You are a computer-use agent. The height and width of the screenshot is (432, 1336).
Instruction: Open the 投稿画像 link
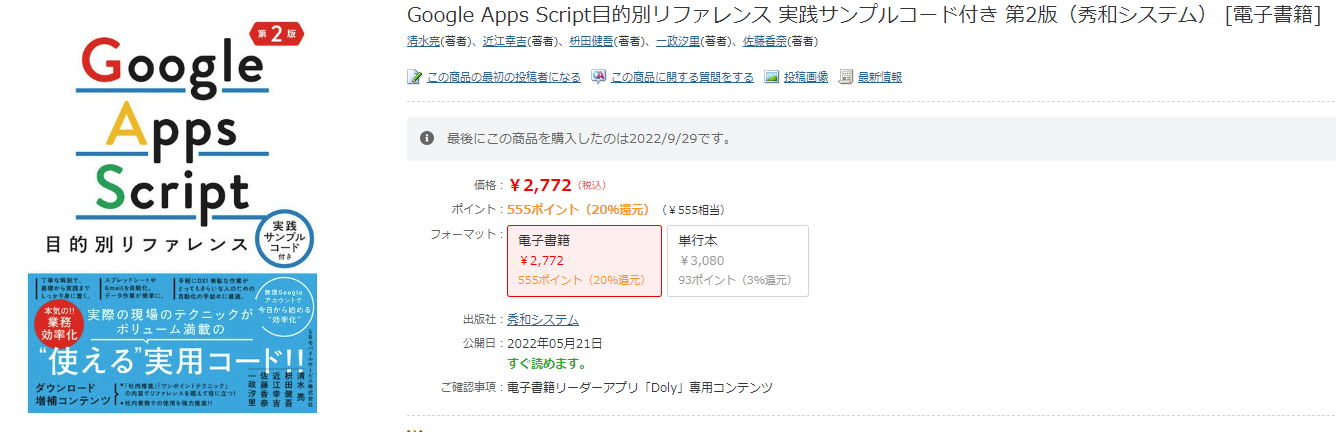pyautogui.click(x=806, y=77)
